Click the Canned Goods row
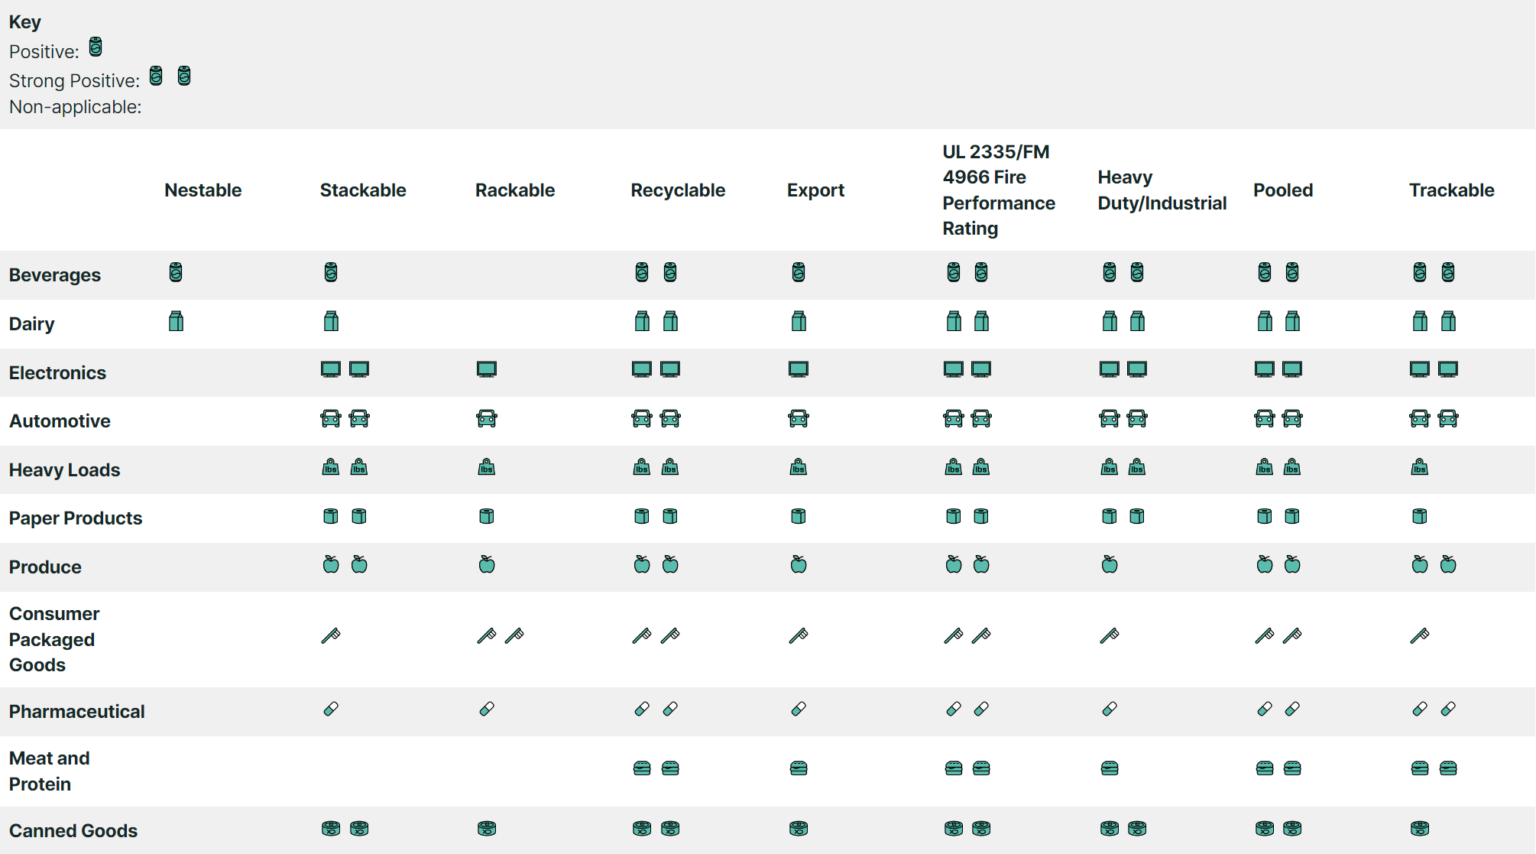 pos(73,830)
